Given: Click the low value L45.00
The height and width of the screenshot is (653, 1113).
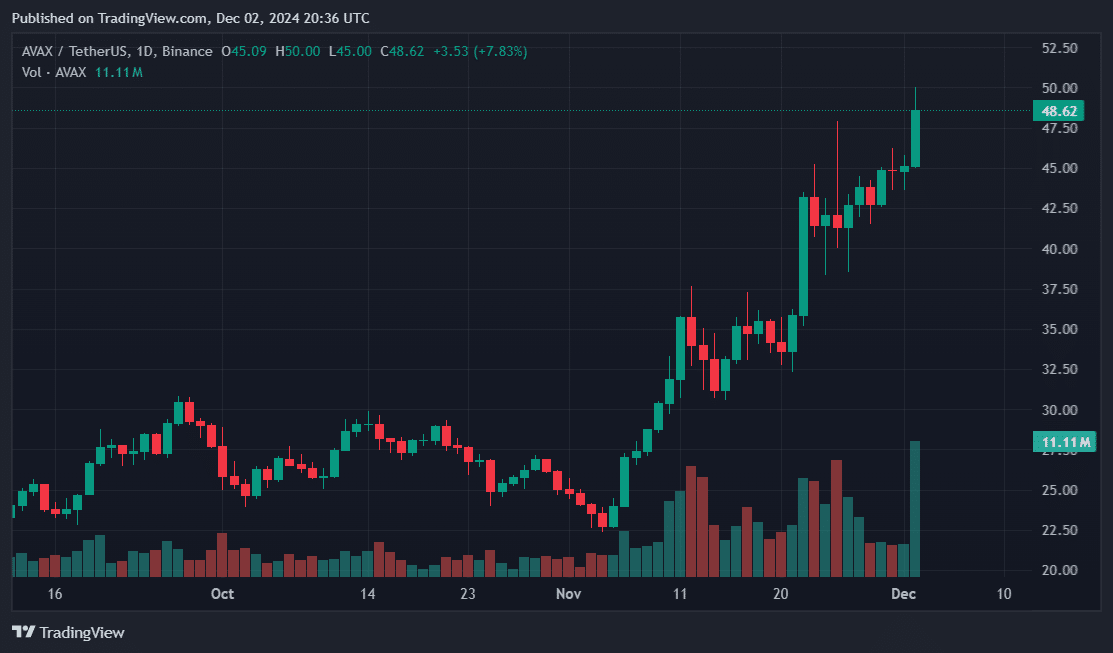Looking at the screenshot, I should pyautogui.click(x=350, y=51).
